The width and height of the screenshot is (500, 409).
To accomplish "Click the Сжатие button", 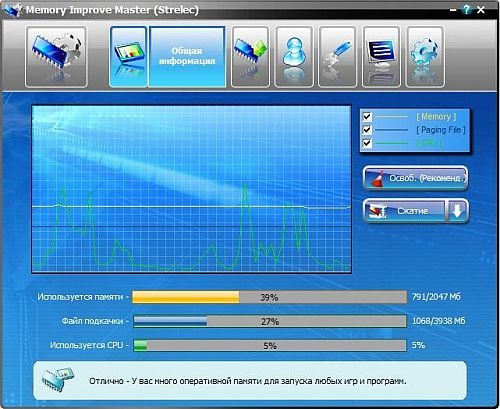I will tap(404, 211).
